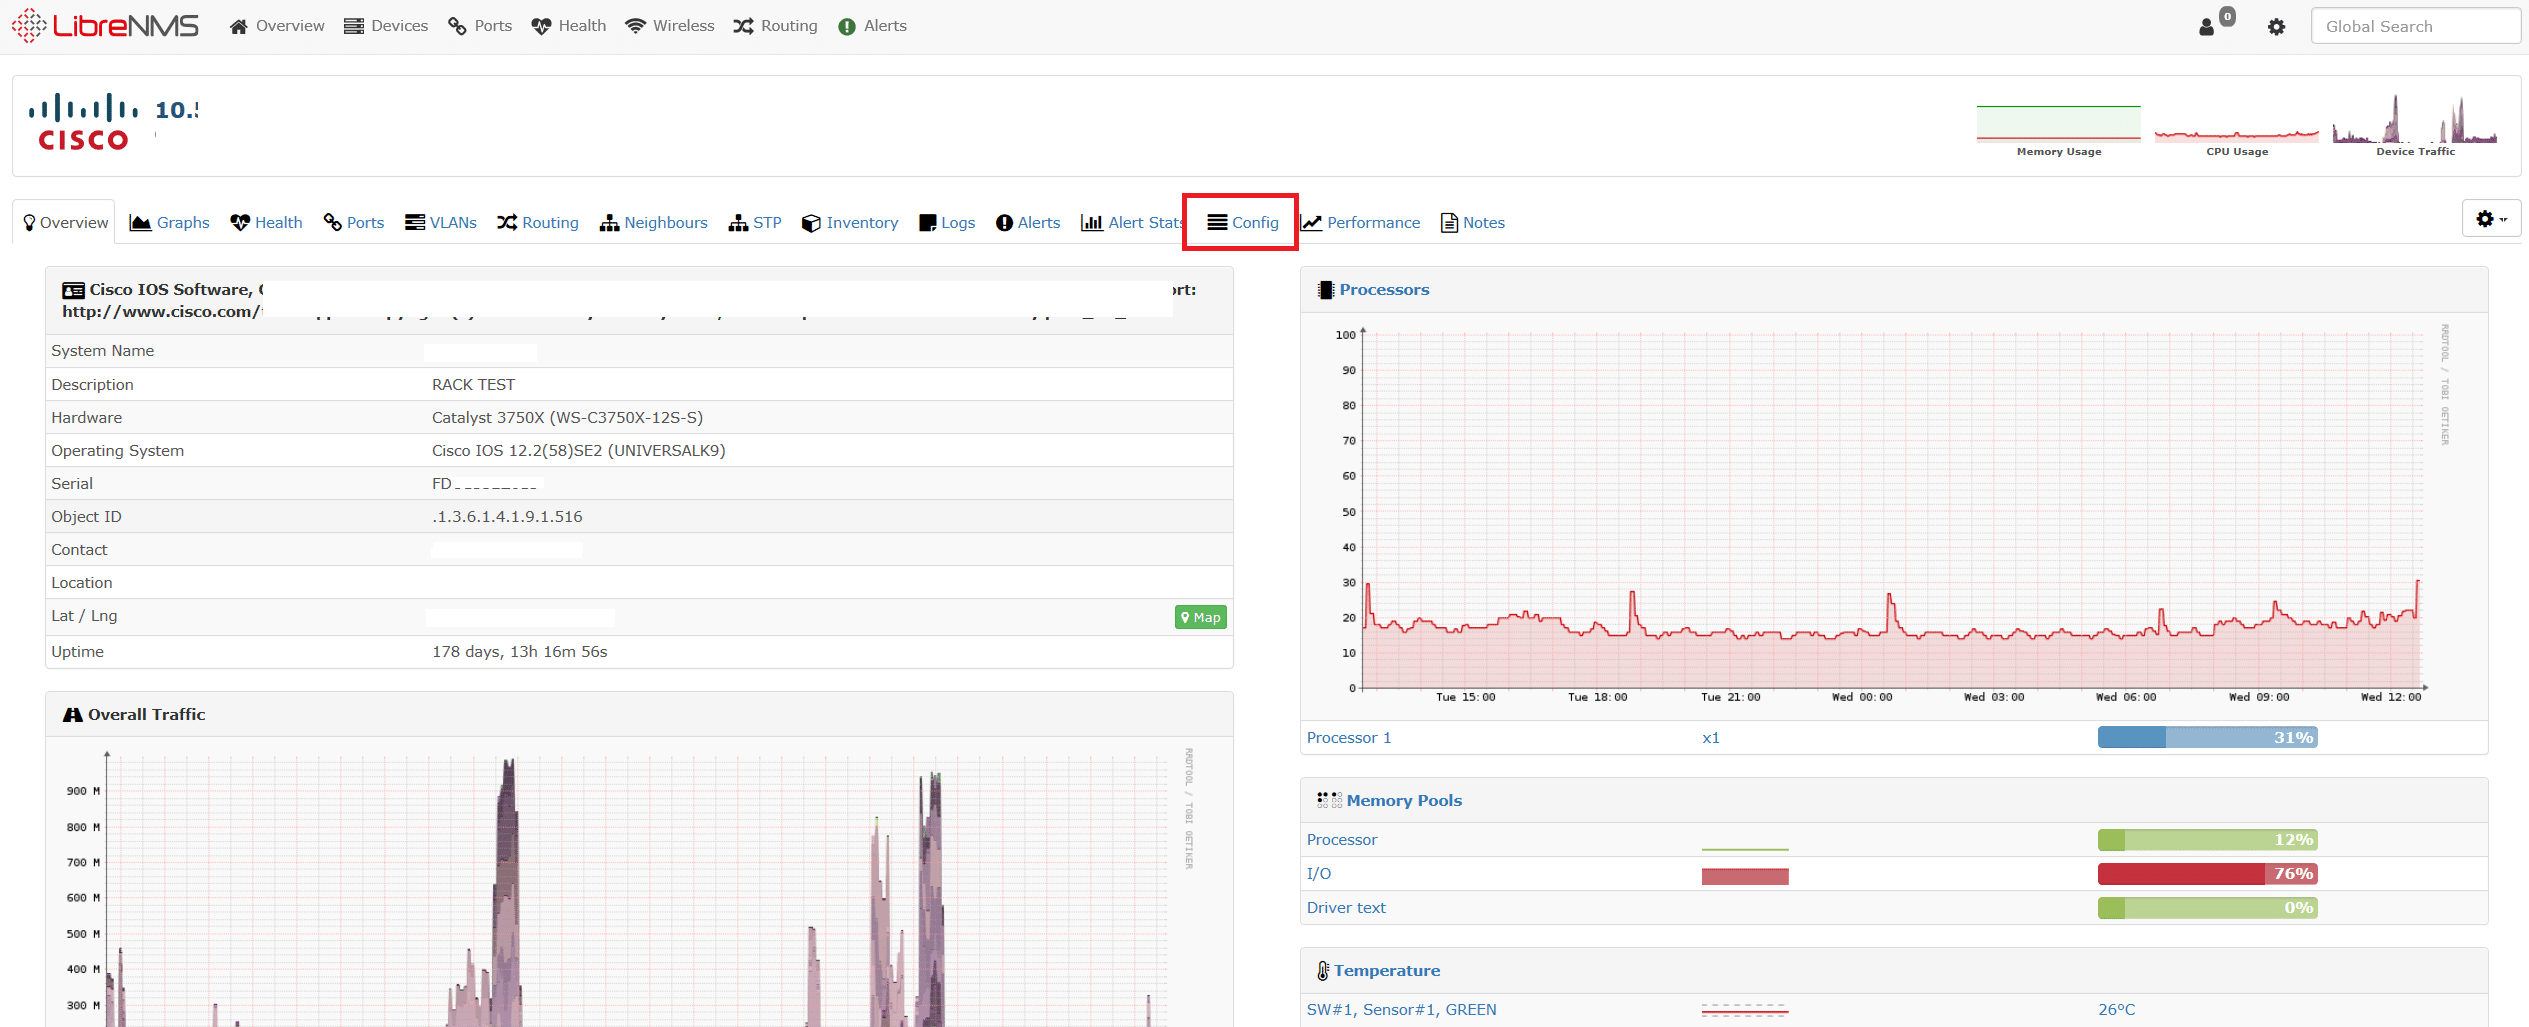Click the 26°C temperature value

coord(2116,1009)
